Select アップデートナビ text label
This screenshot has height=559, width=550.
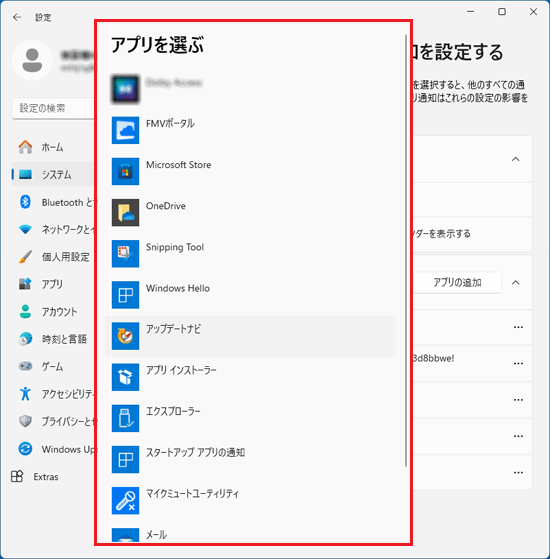(x=173, y=329)
